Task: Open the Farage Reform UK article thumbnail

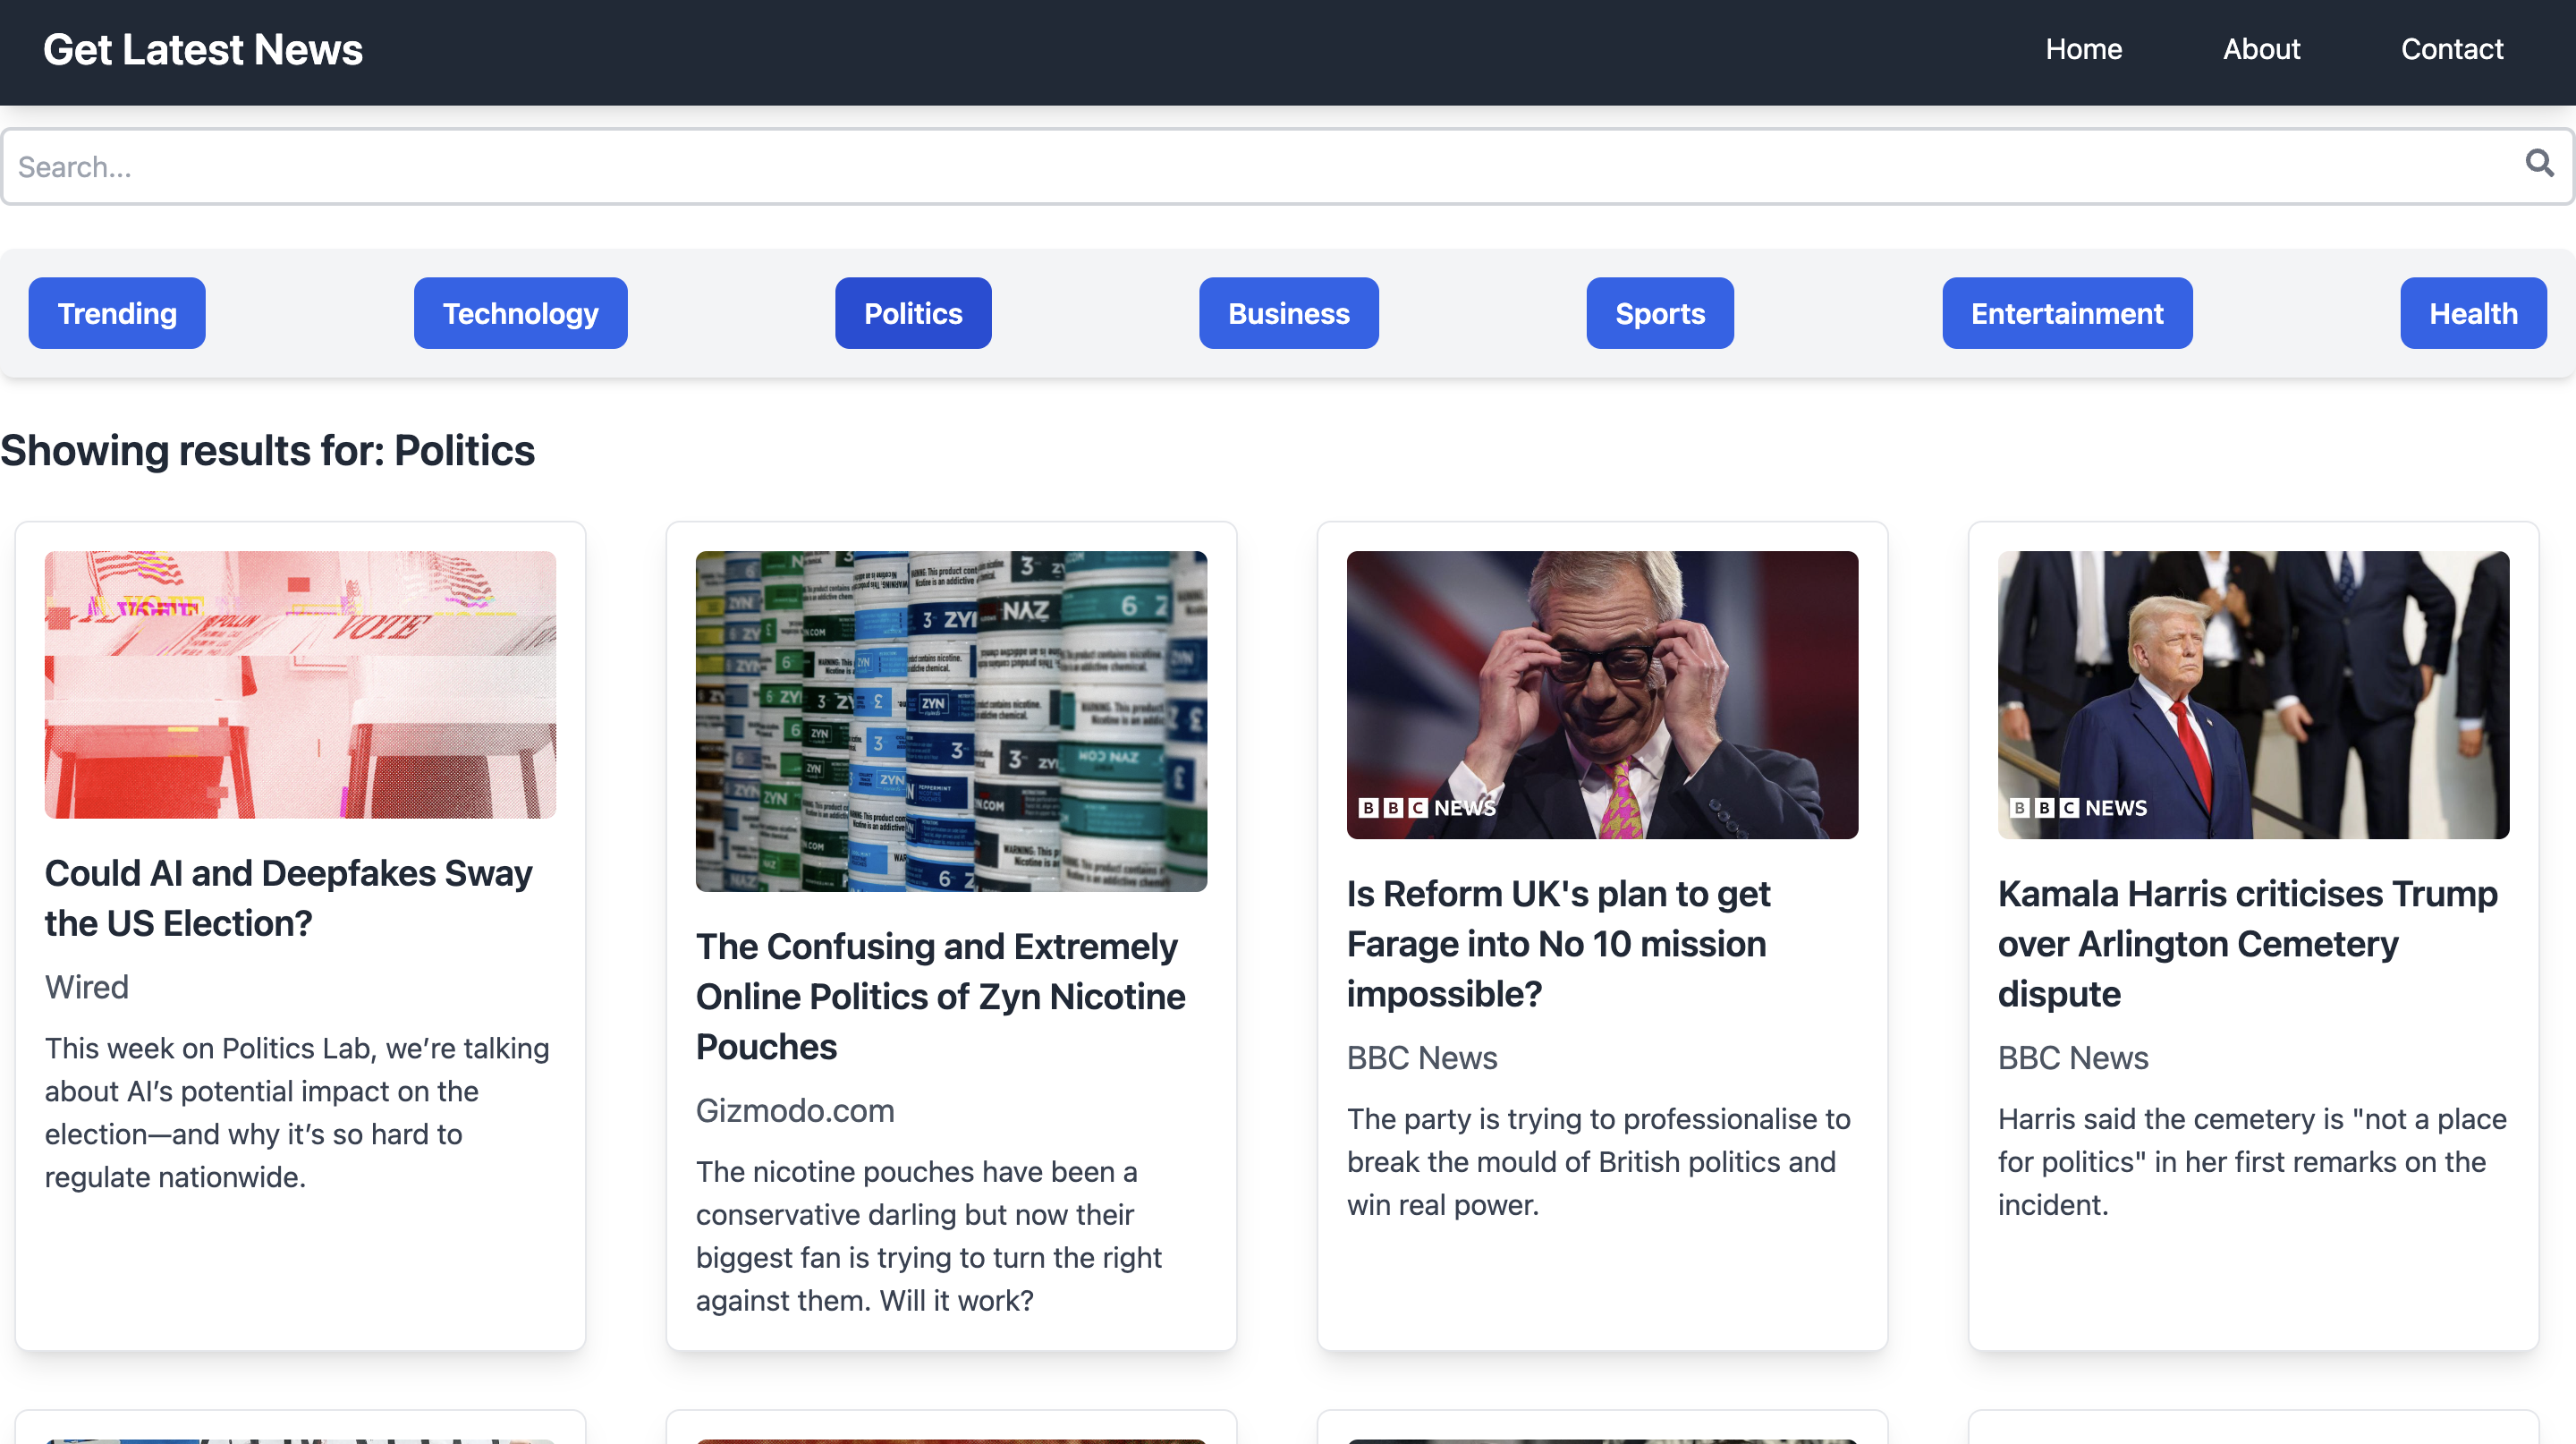Action: (1602, 695)
